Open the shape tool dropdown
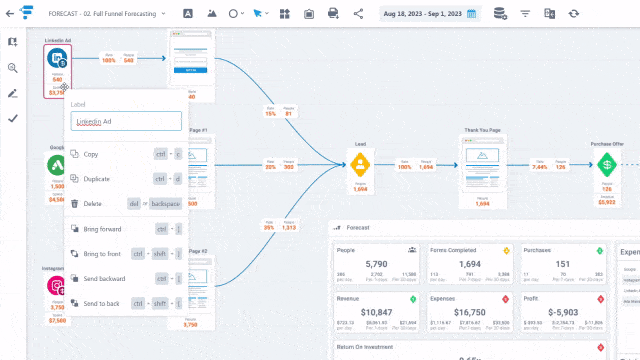This screenshot has width=640, height=360. click(x=236, y=13)
